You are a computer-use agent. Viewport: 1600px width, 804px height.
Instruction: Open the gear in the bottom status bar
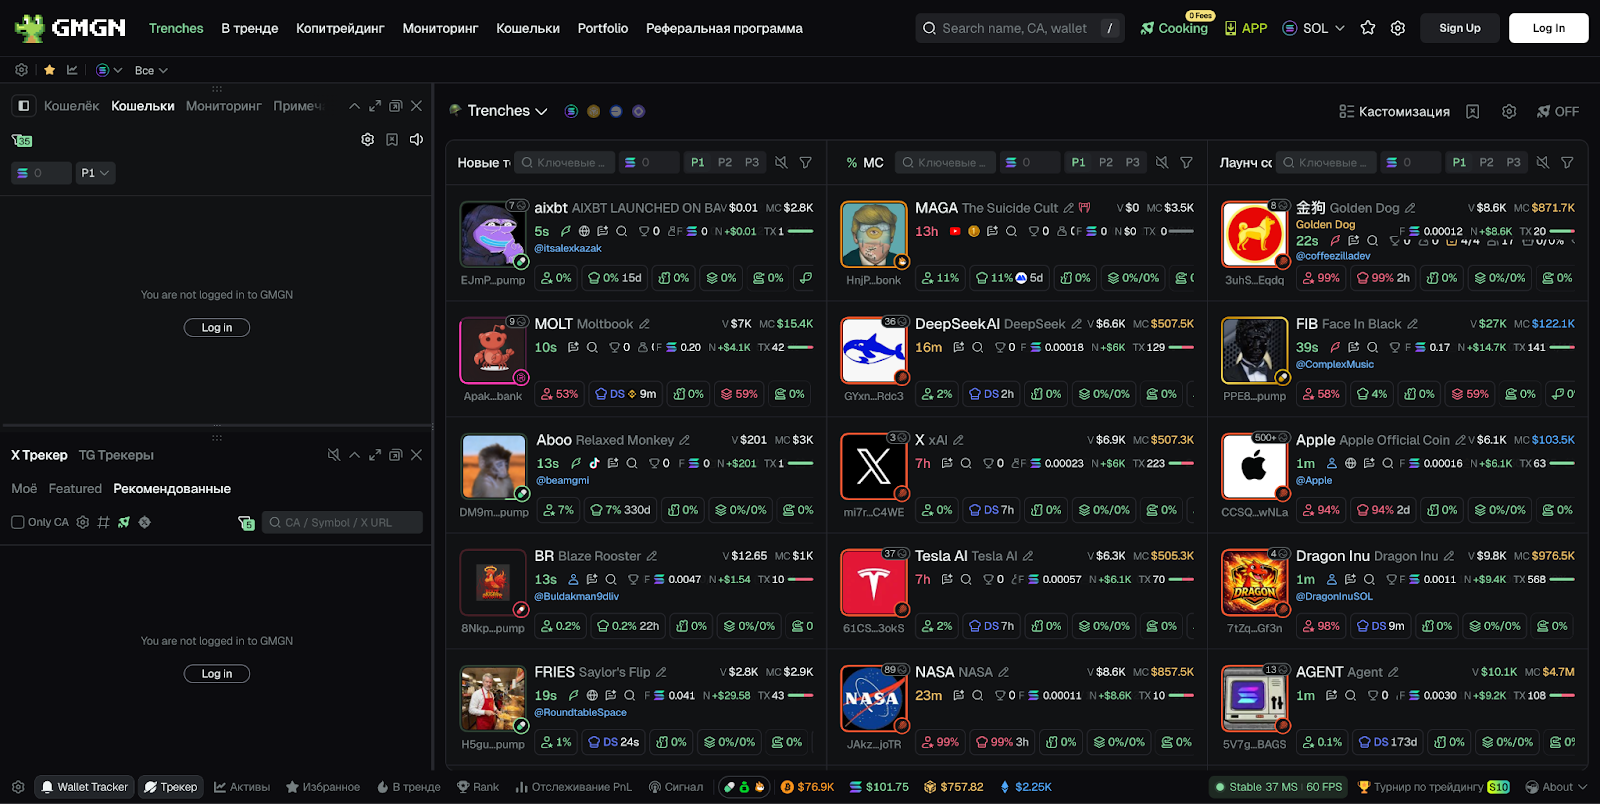pyautogui.click(x=18, y=787)
